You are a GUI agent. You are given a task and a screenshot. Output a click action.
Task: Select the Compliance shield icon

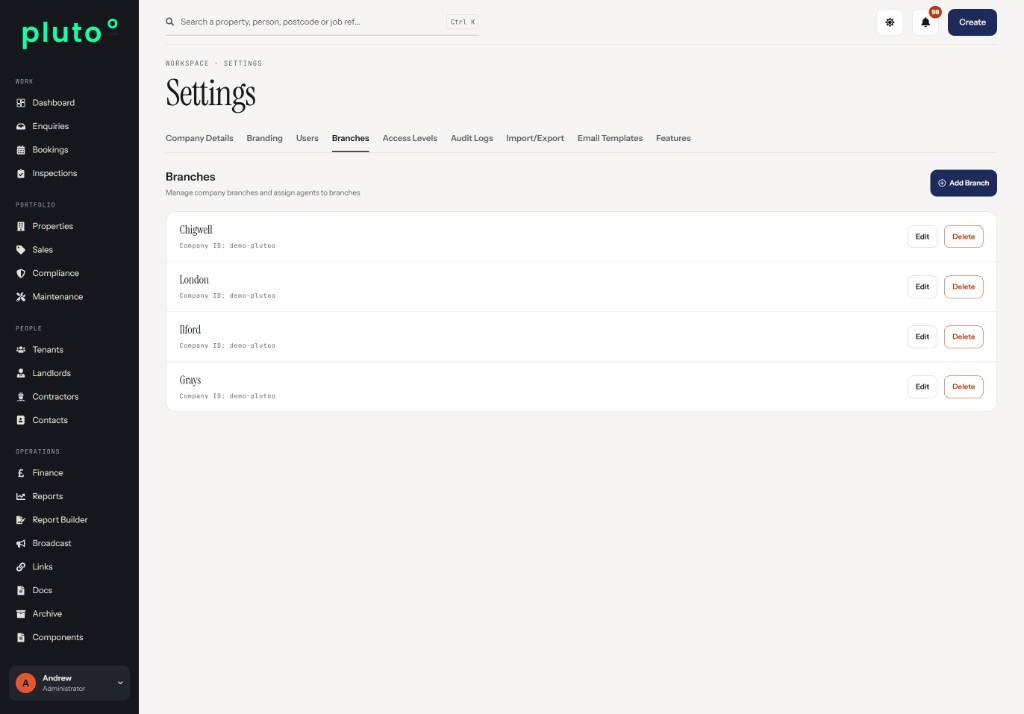(x=21, y=273)
